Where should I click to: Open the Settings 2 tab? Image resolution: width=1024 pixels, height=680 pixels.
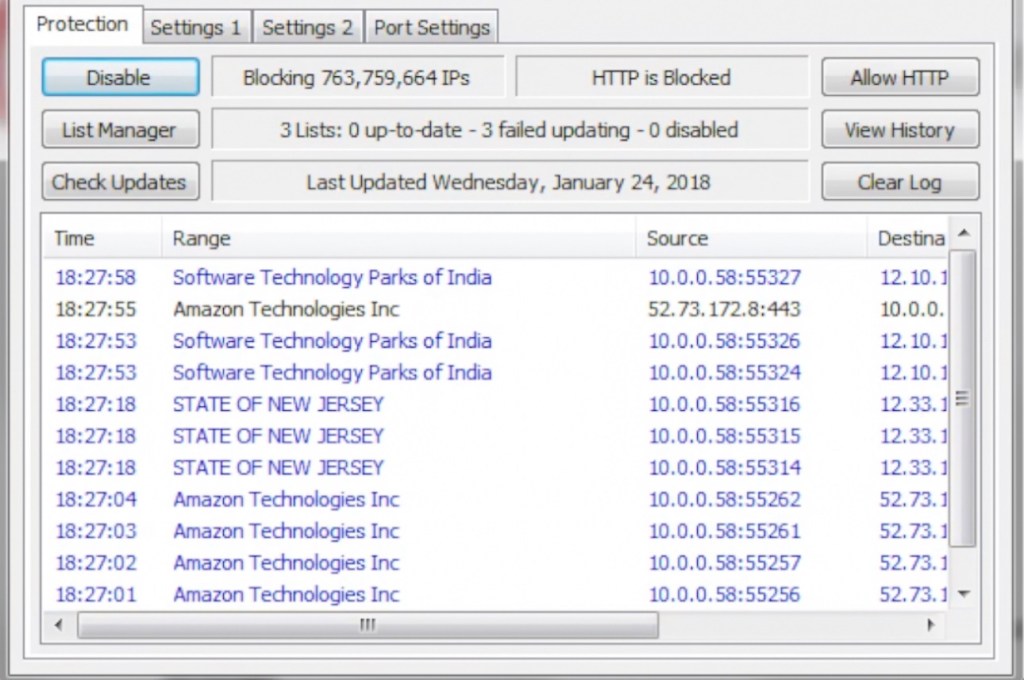[x=307, y=28]
